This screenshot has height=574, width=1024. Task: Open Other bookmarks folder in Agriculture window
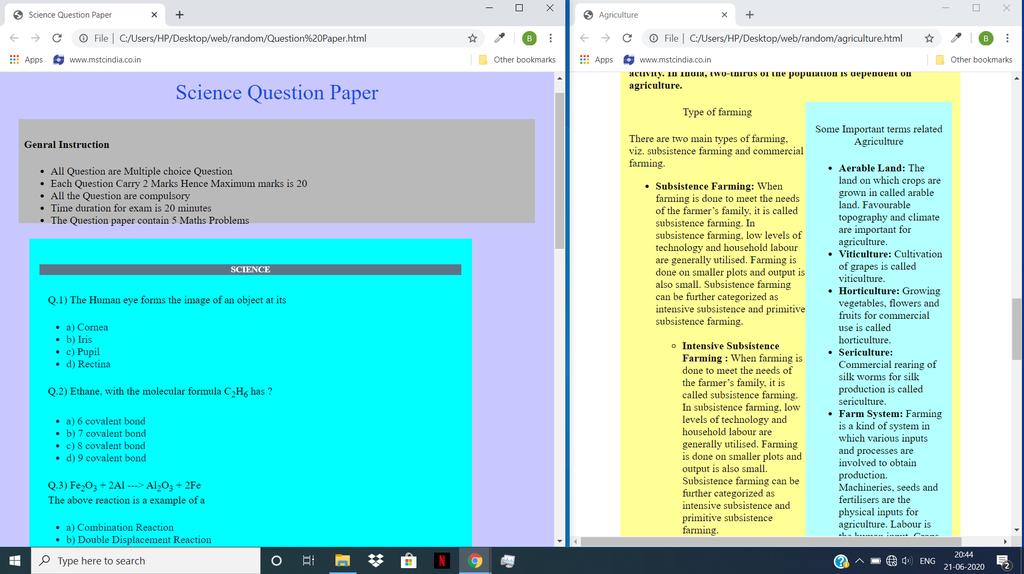[x=973, y=59]
